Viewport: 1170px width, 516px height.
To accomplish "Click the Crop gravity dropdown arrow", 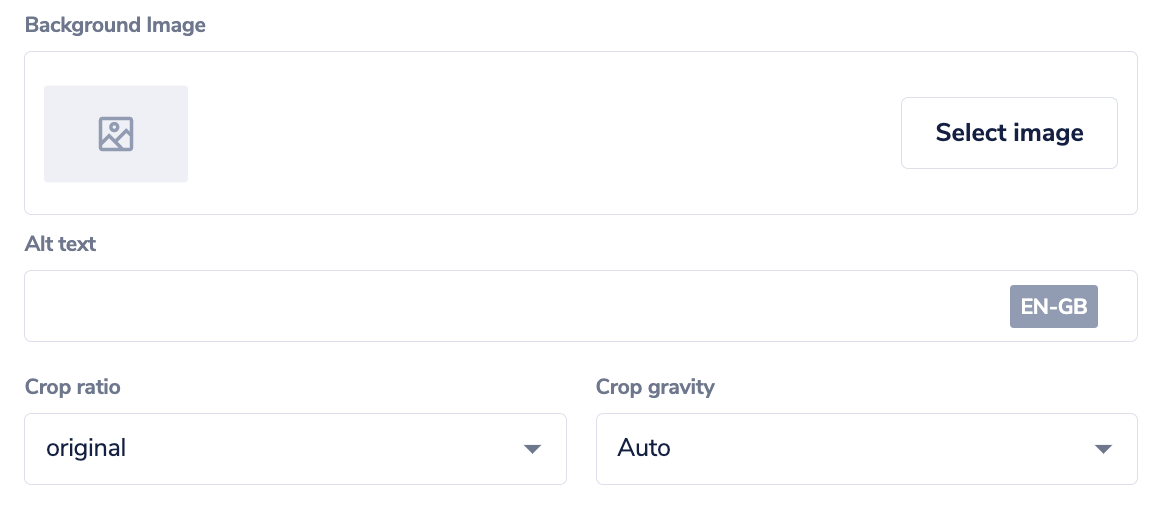I will click(1103, 449).
